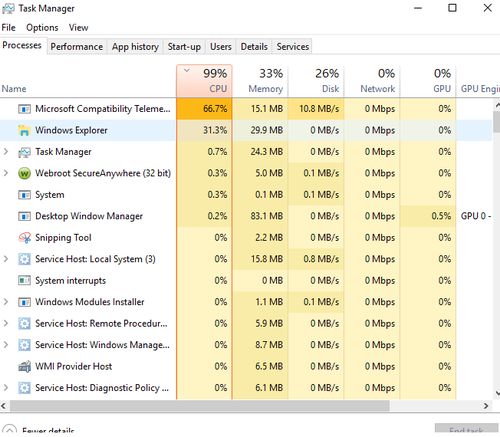
Task: Click the Windows Explorer folder icon
Action: [24, 130]
